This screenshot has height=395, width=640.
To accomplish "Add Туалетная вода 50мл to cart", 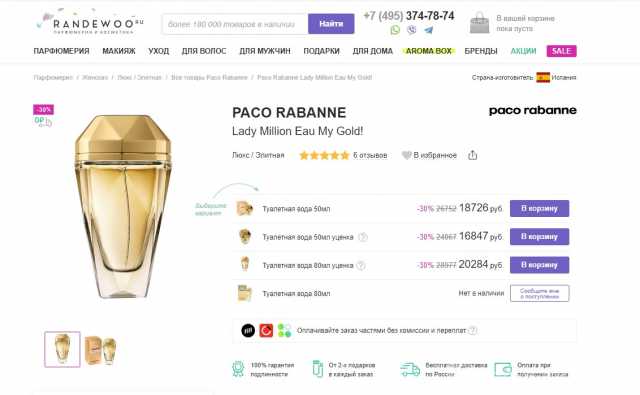I will pyautogui.click(x=539, y=209).
